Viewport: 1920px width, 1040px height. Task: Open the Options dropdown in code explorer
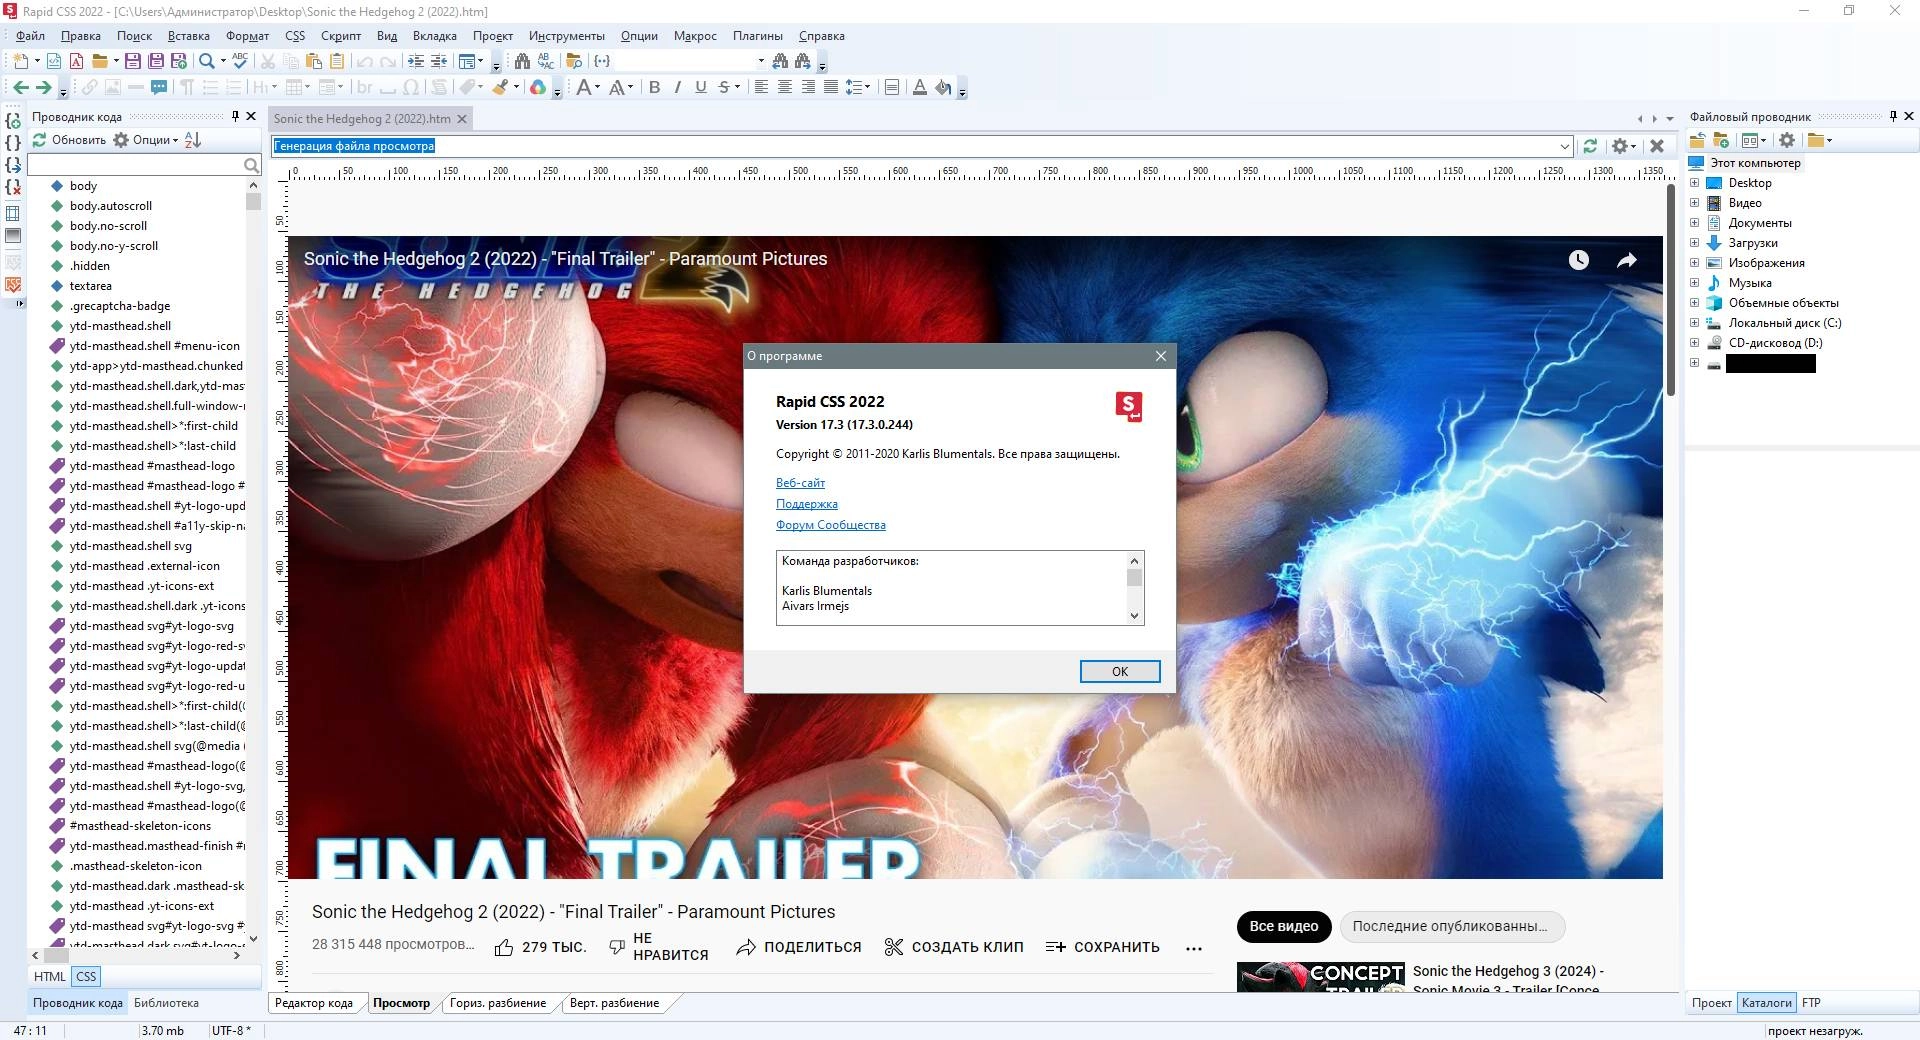[x=146, y=140]
